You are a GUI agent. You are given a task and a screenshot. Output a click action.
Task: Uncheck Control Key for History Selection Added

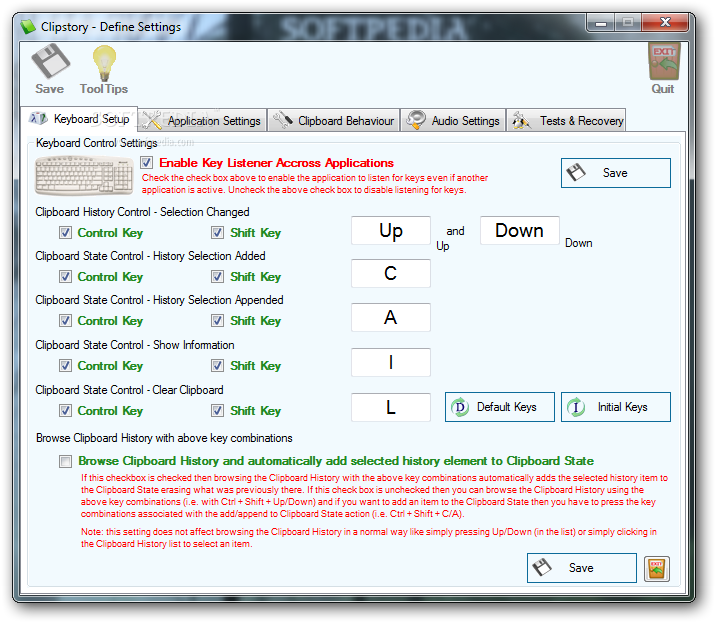point(65,277)
